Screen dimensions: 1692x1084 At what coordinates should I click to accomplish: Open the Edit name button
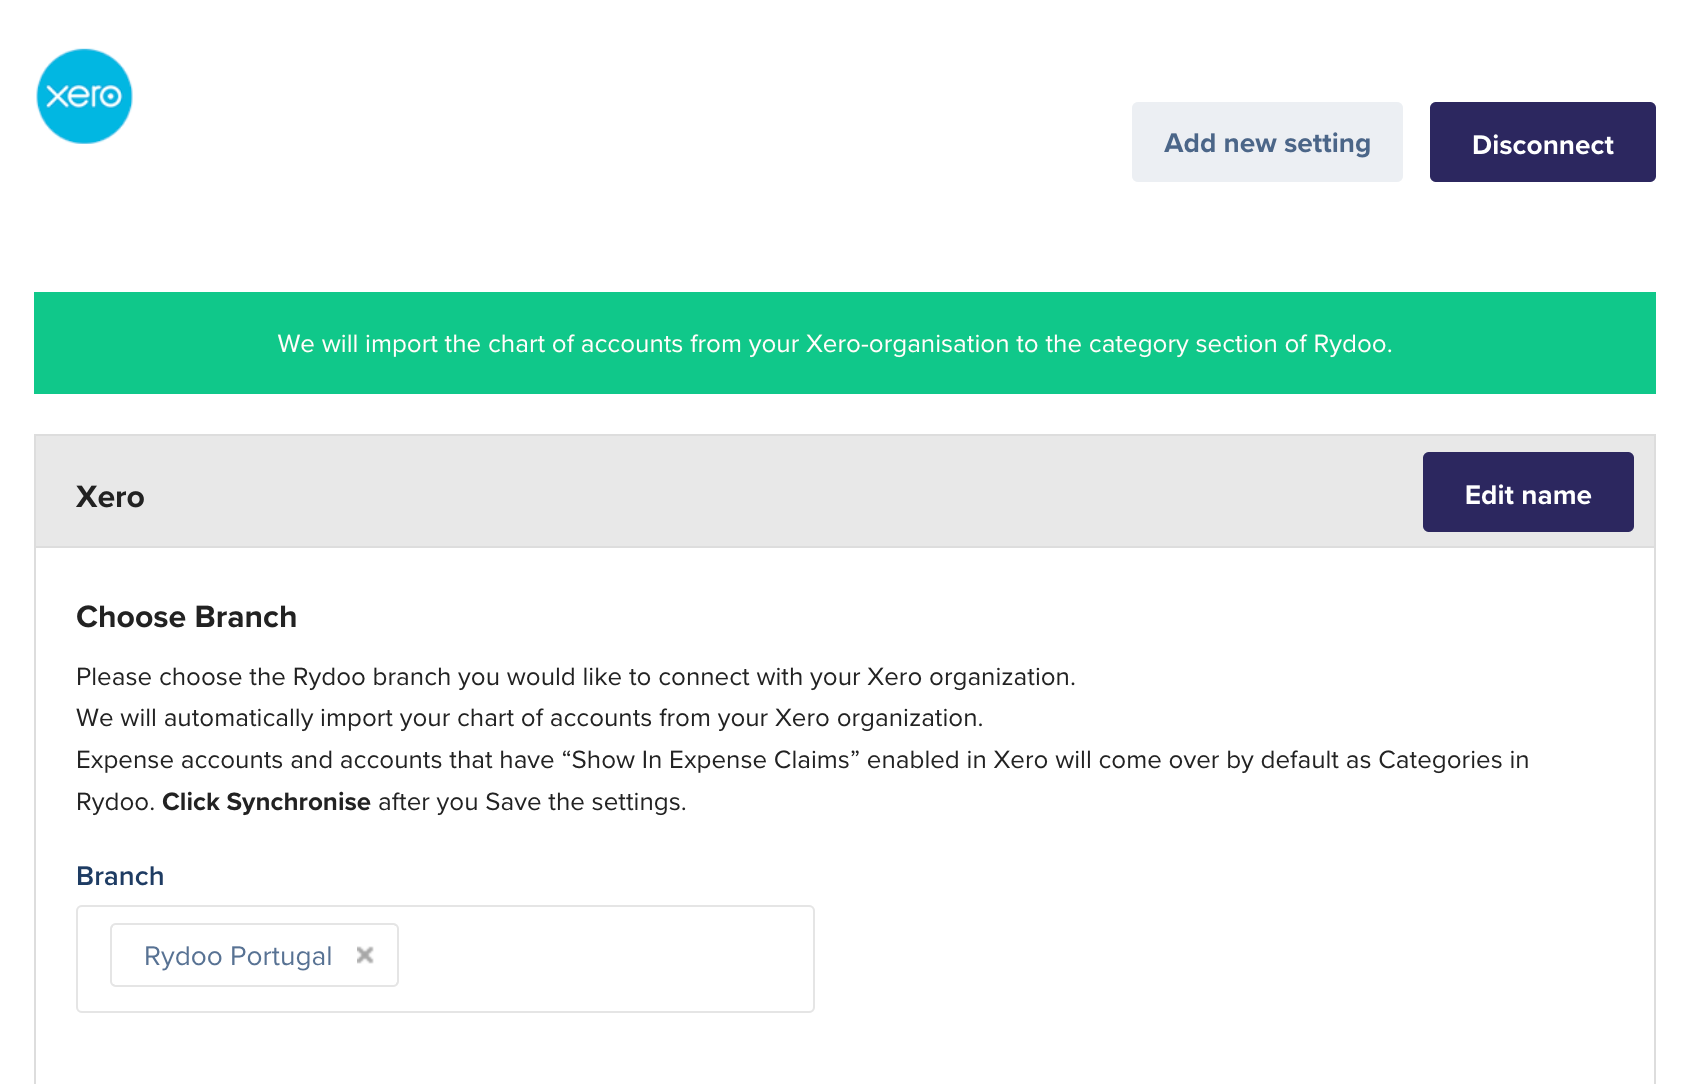tap(1528, 492)
